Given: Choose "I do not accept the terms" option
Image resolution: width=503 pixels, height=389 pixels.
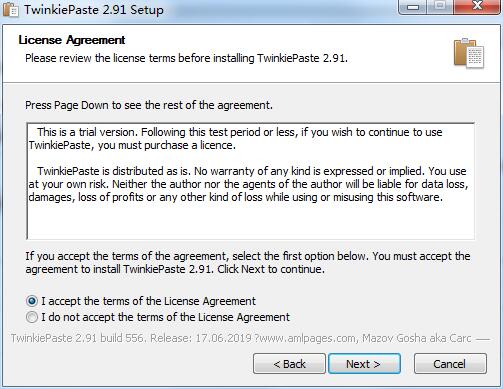Looking at the screenshot, I should [32, 317].
